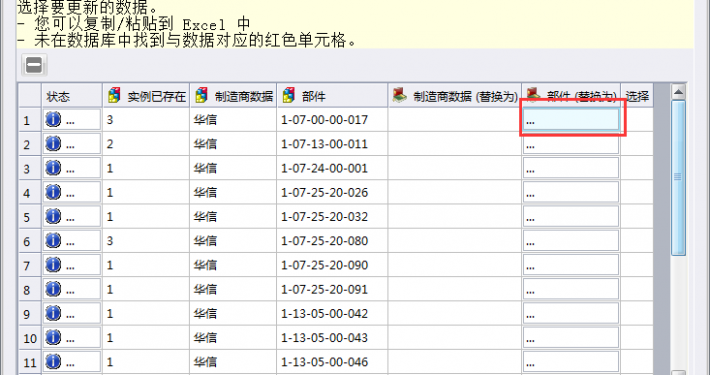
Task: Click the info status icon in row 4
Action: (53, 192)
